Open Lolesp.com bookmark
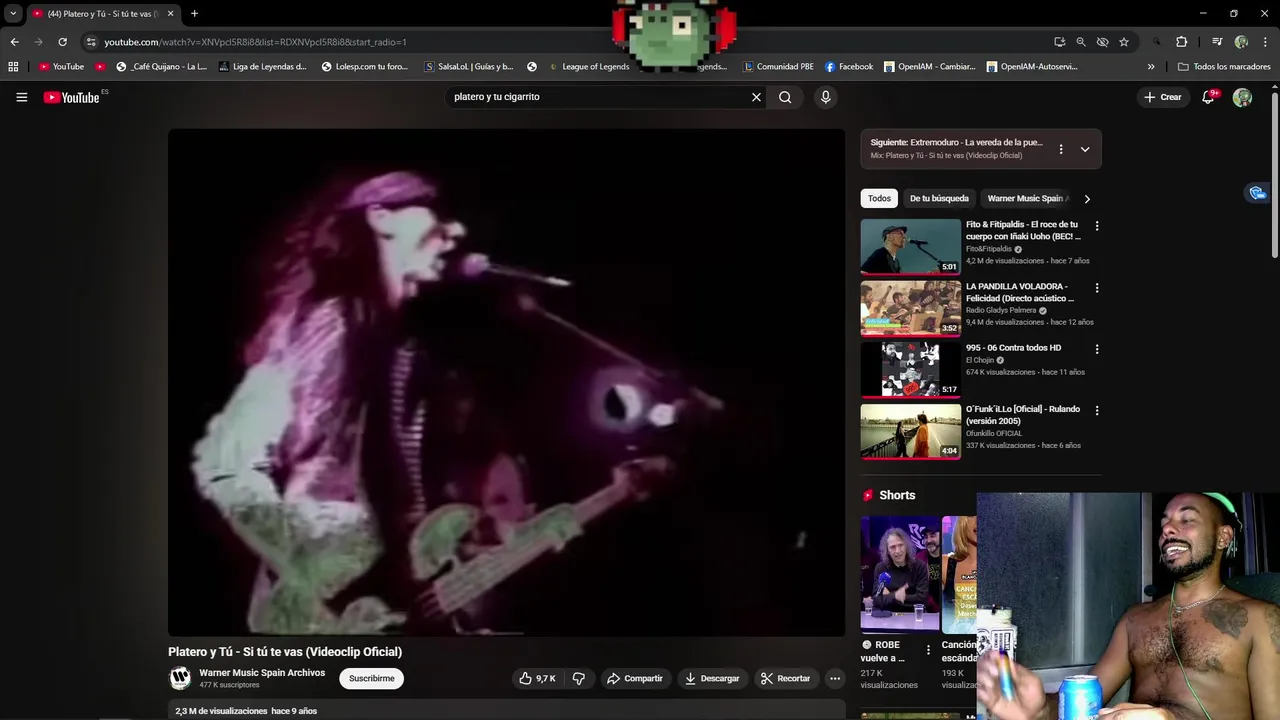 coord(364,67)
